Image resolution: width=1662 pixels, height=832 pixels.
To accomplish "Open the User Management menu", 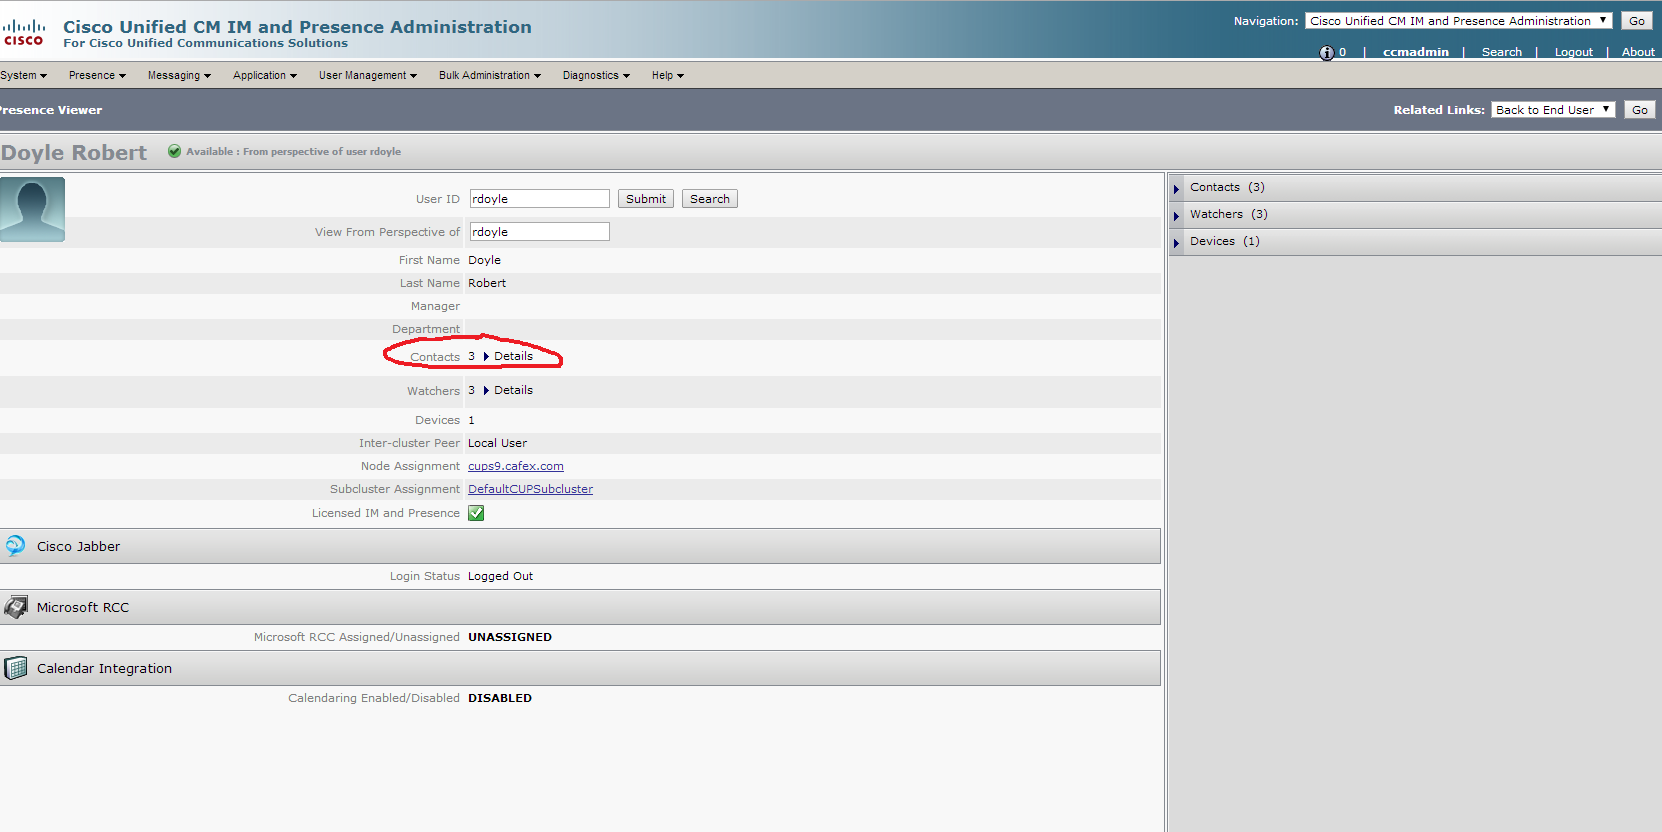I will (368, 75).
